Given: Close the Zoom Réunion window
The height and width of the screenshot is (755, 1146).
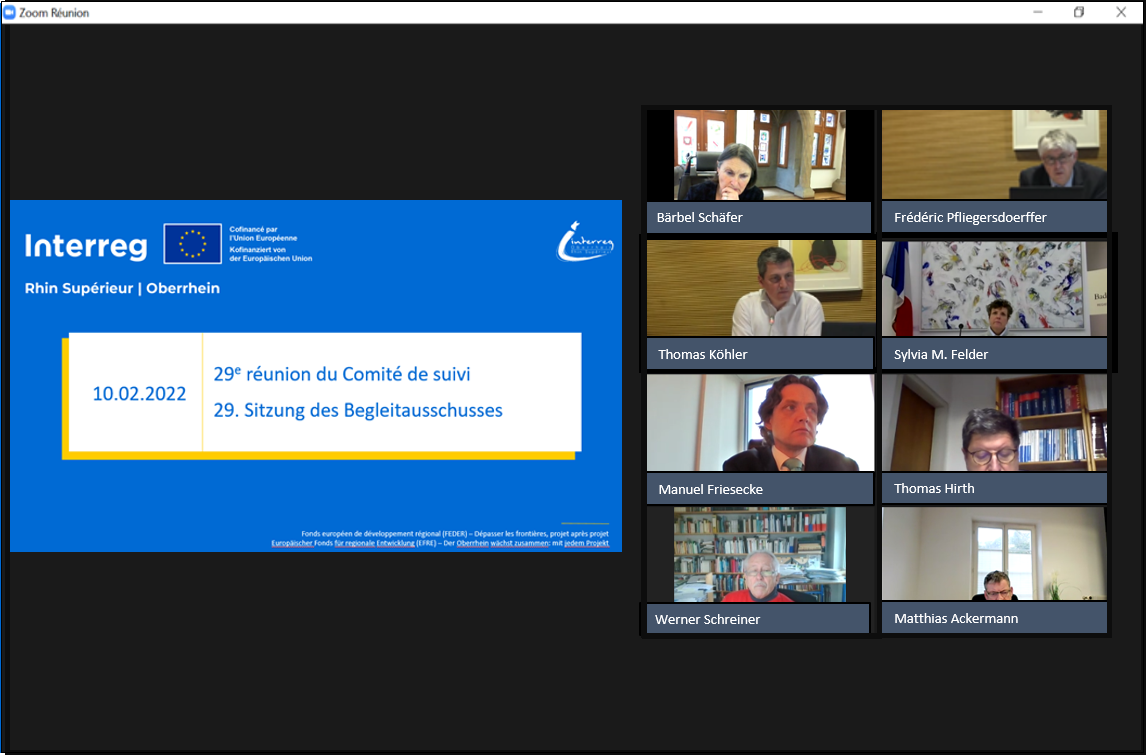Looking at the screenshot, I should [x=1121, y=12].
